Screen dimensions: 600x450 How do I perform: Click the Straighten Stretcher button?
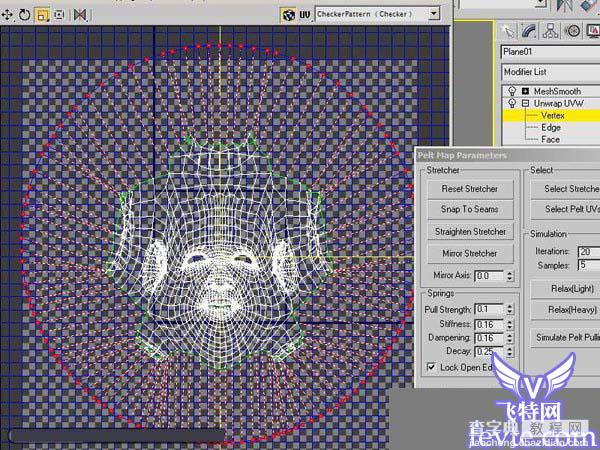point(470,232)
